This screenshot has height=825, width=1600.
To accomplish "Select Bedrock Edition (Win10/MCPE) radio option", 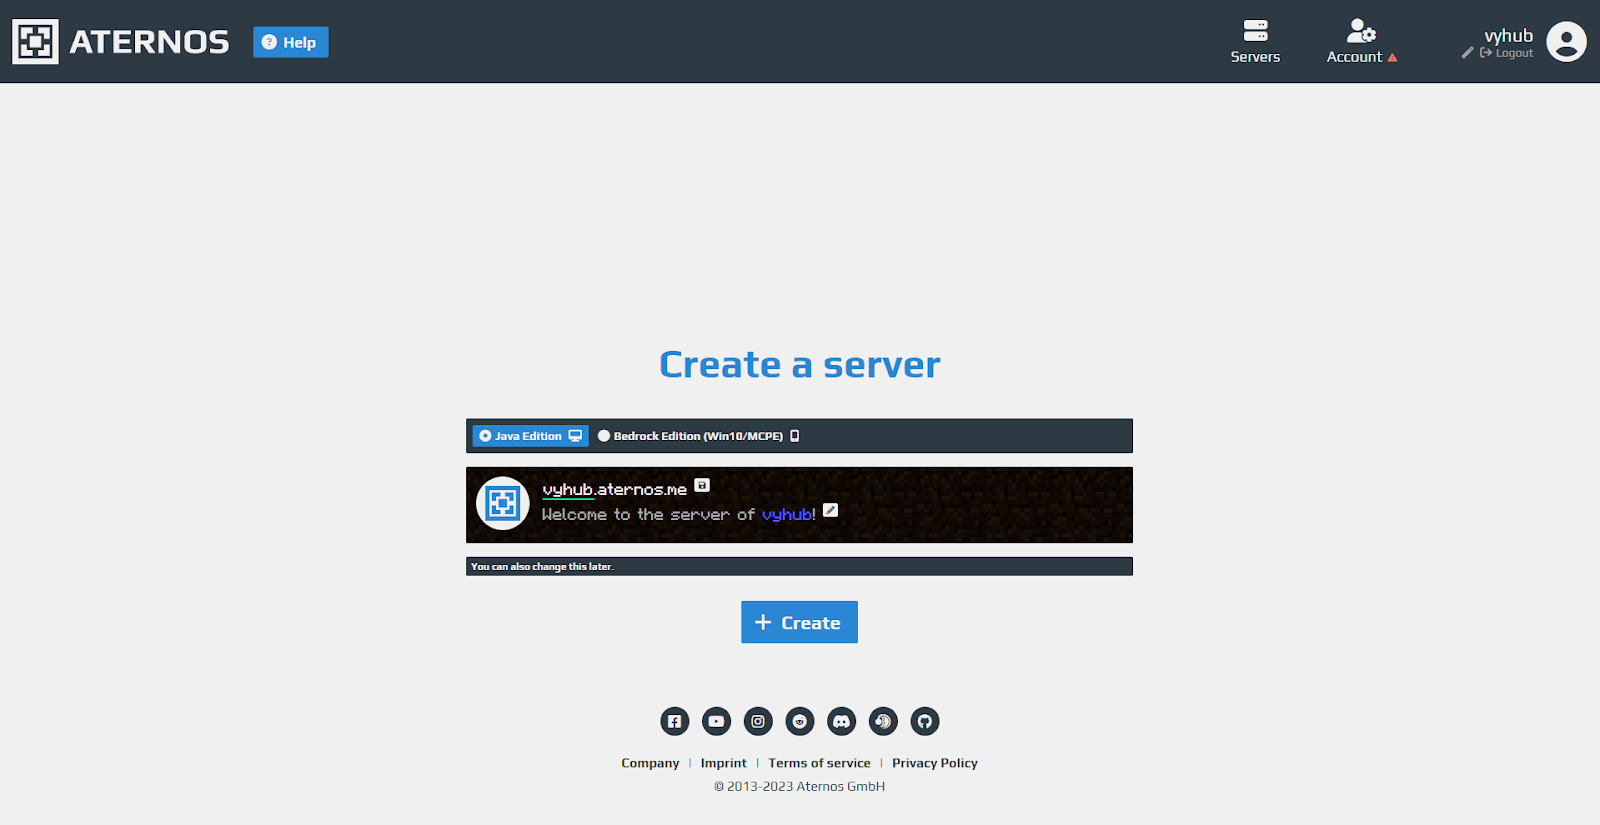I will 698,436.
